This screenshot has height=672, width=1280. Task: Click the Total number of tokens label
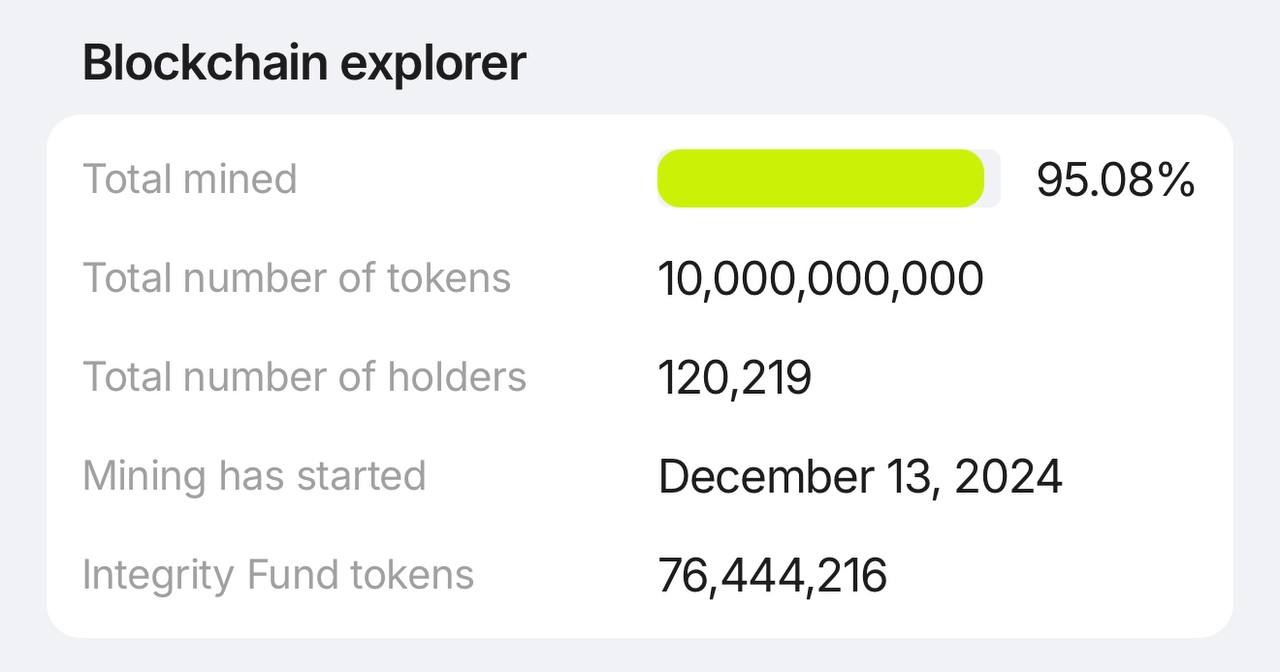click(x=297, y=277)
